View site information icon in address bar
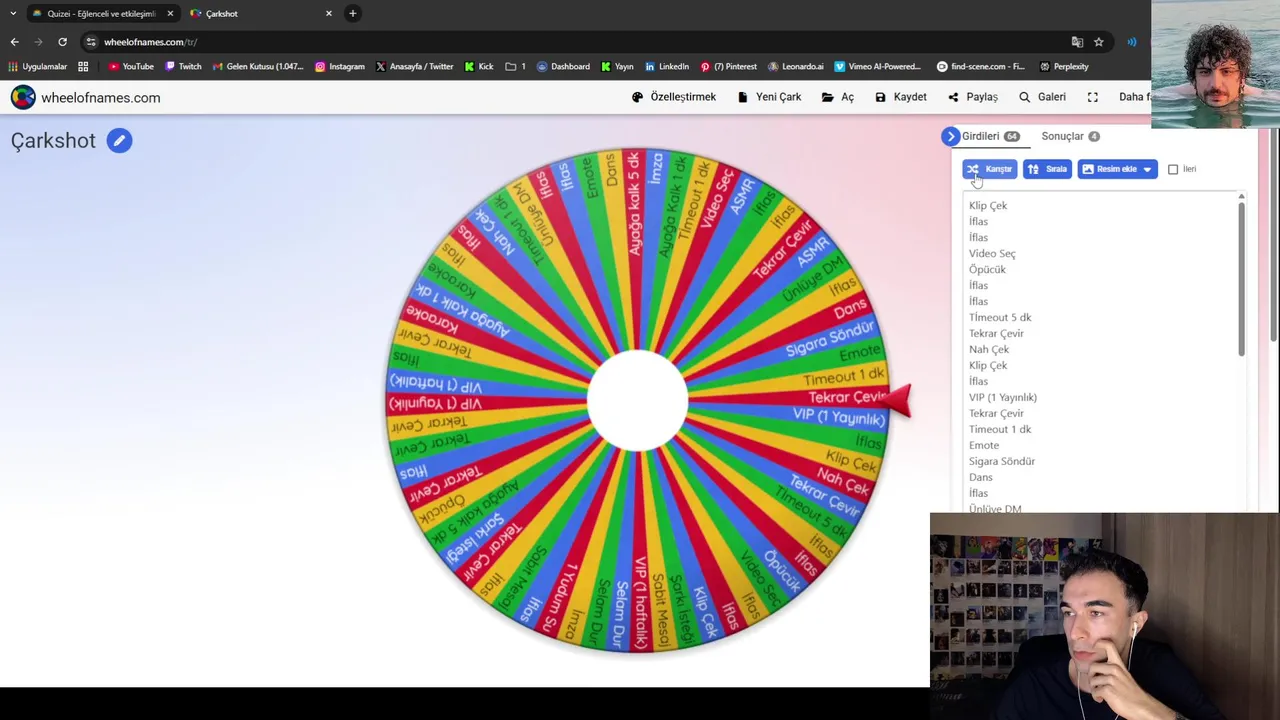This screenshot has width=1280, height=720. coord(91,42)
